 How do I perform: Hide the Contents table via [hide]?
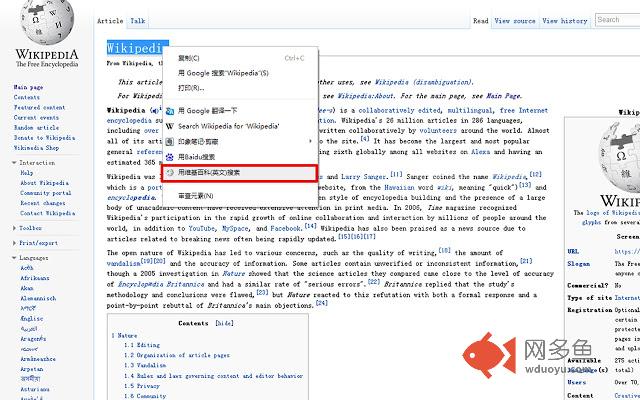224,323
